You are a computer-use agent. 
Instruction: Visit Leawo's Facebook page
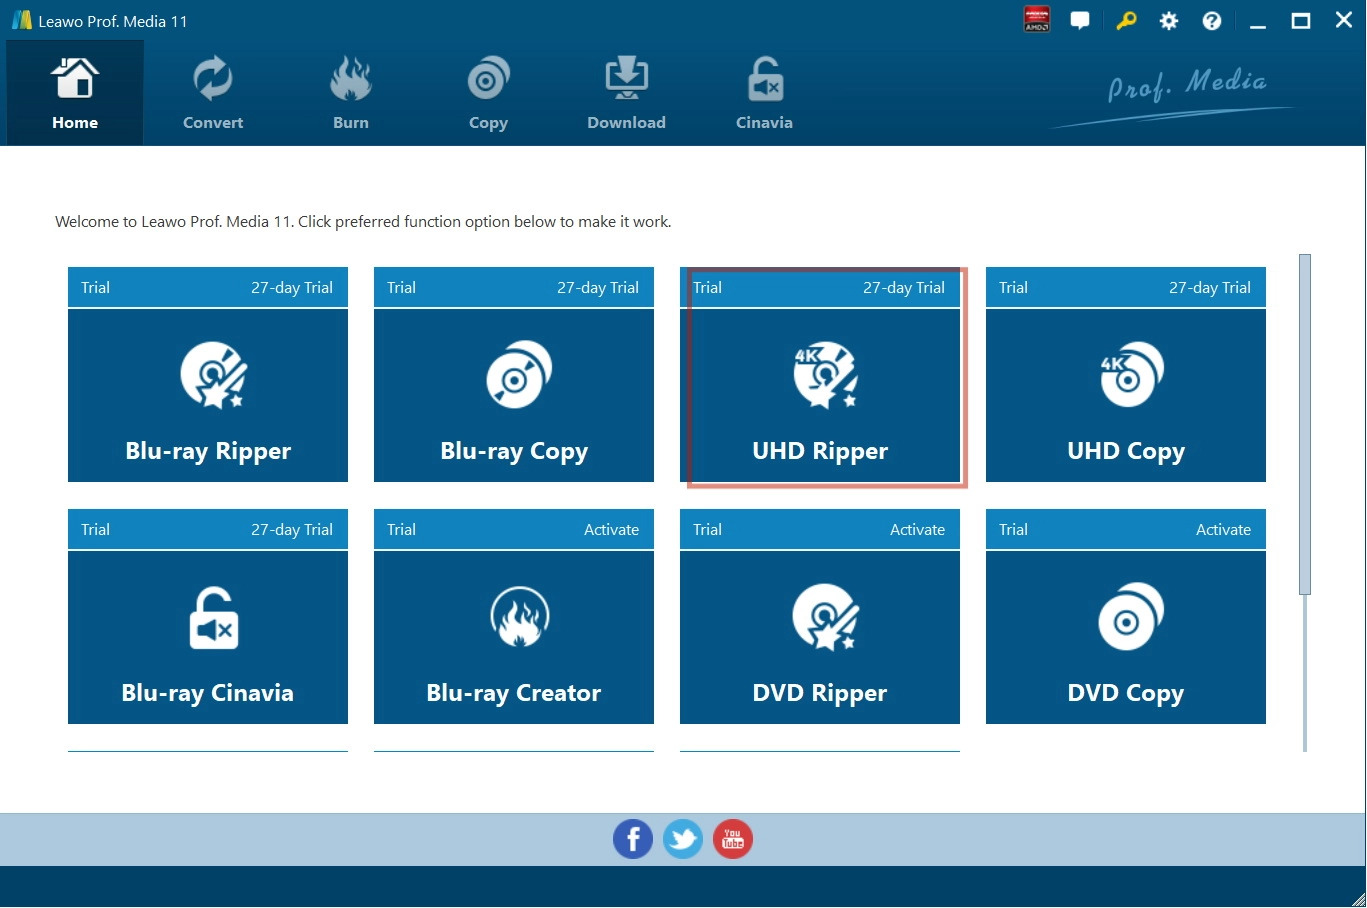pyautogui.click(x=632, y=839)
